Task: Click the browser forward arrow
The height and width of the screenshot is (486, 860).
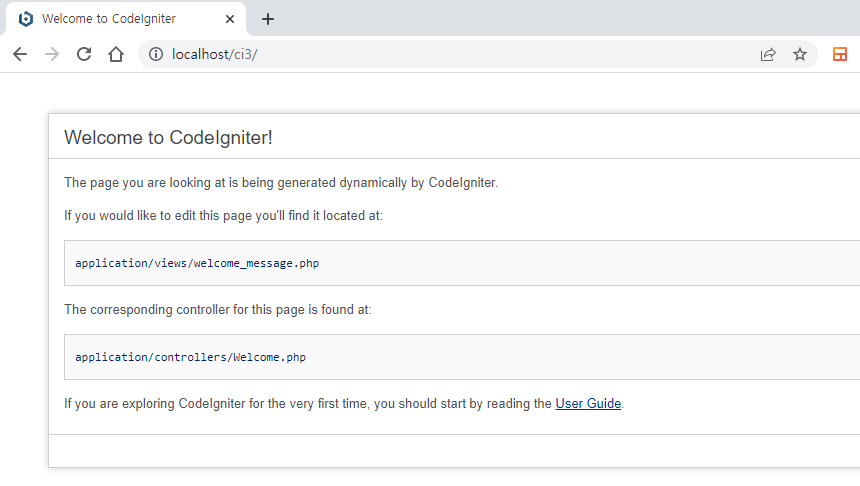Action: click(x=52, y=54)
